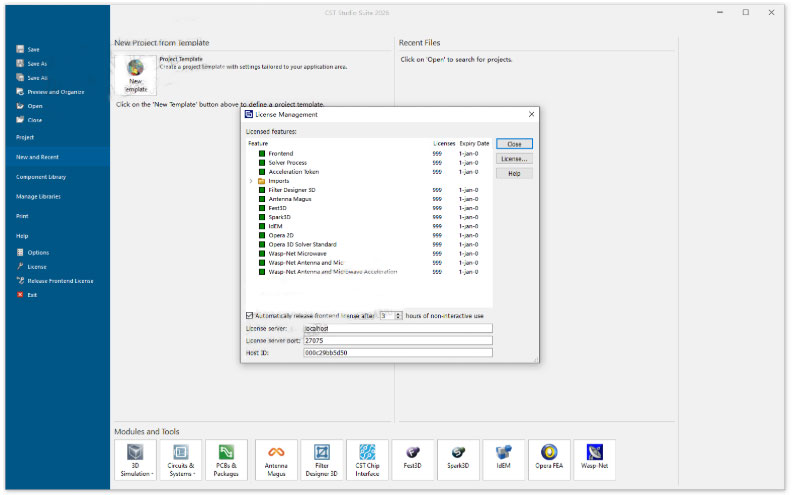Click the Feature column header
The image size is (792, 495).
(x=258, y=143)
